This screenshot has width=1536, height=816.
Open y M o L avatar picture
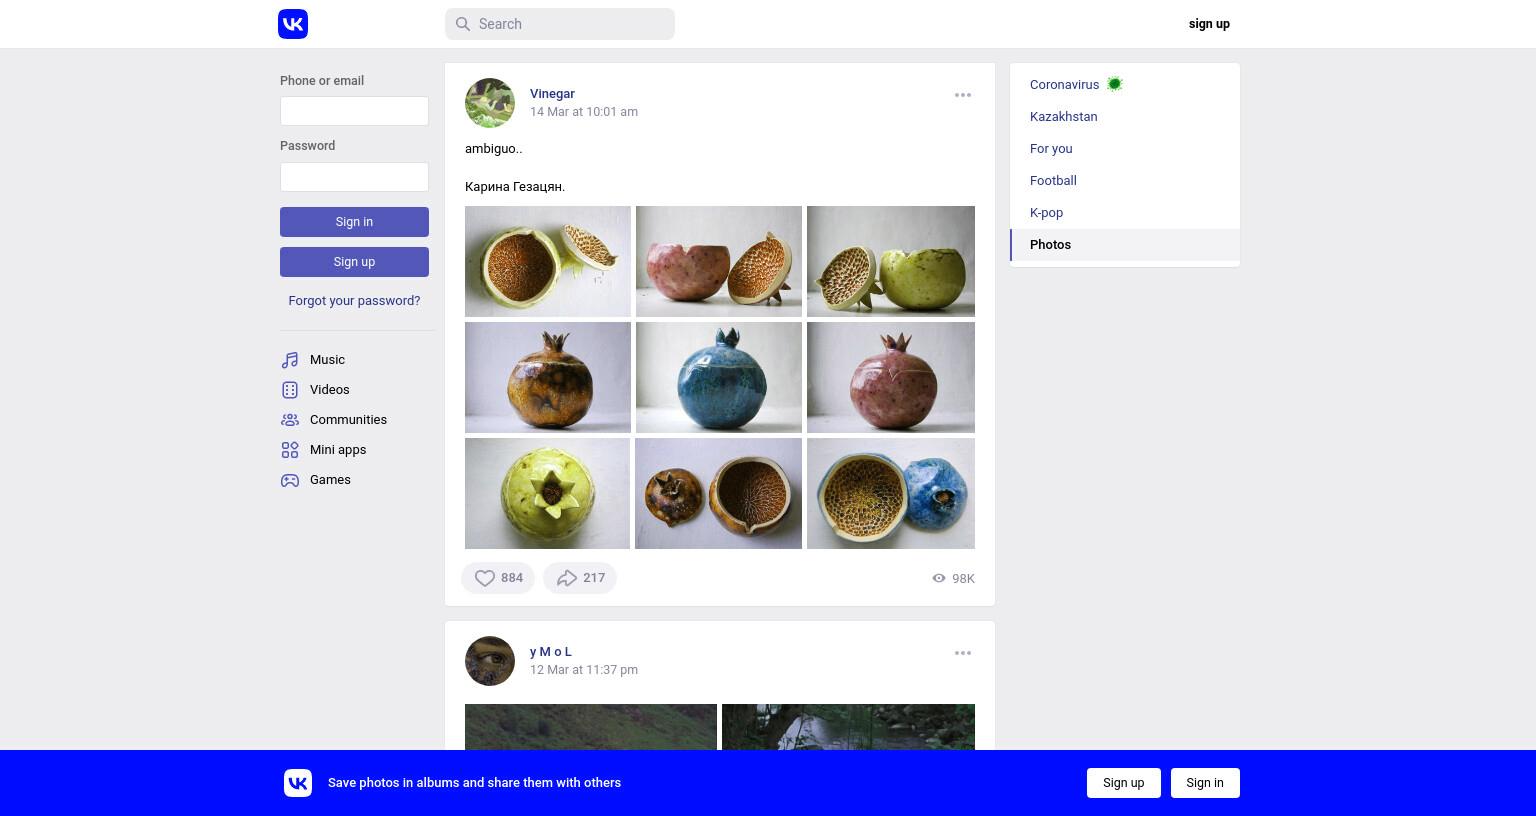tap(490, 661)
